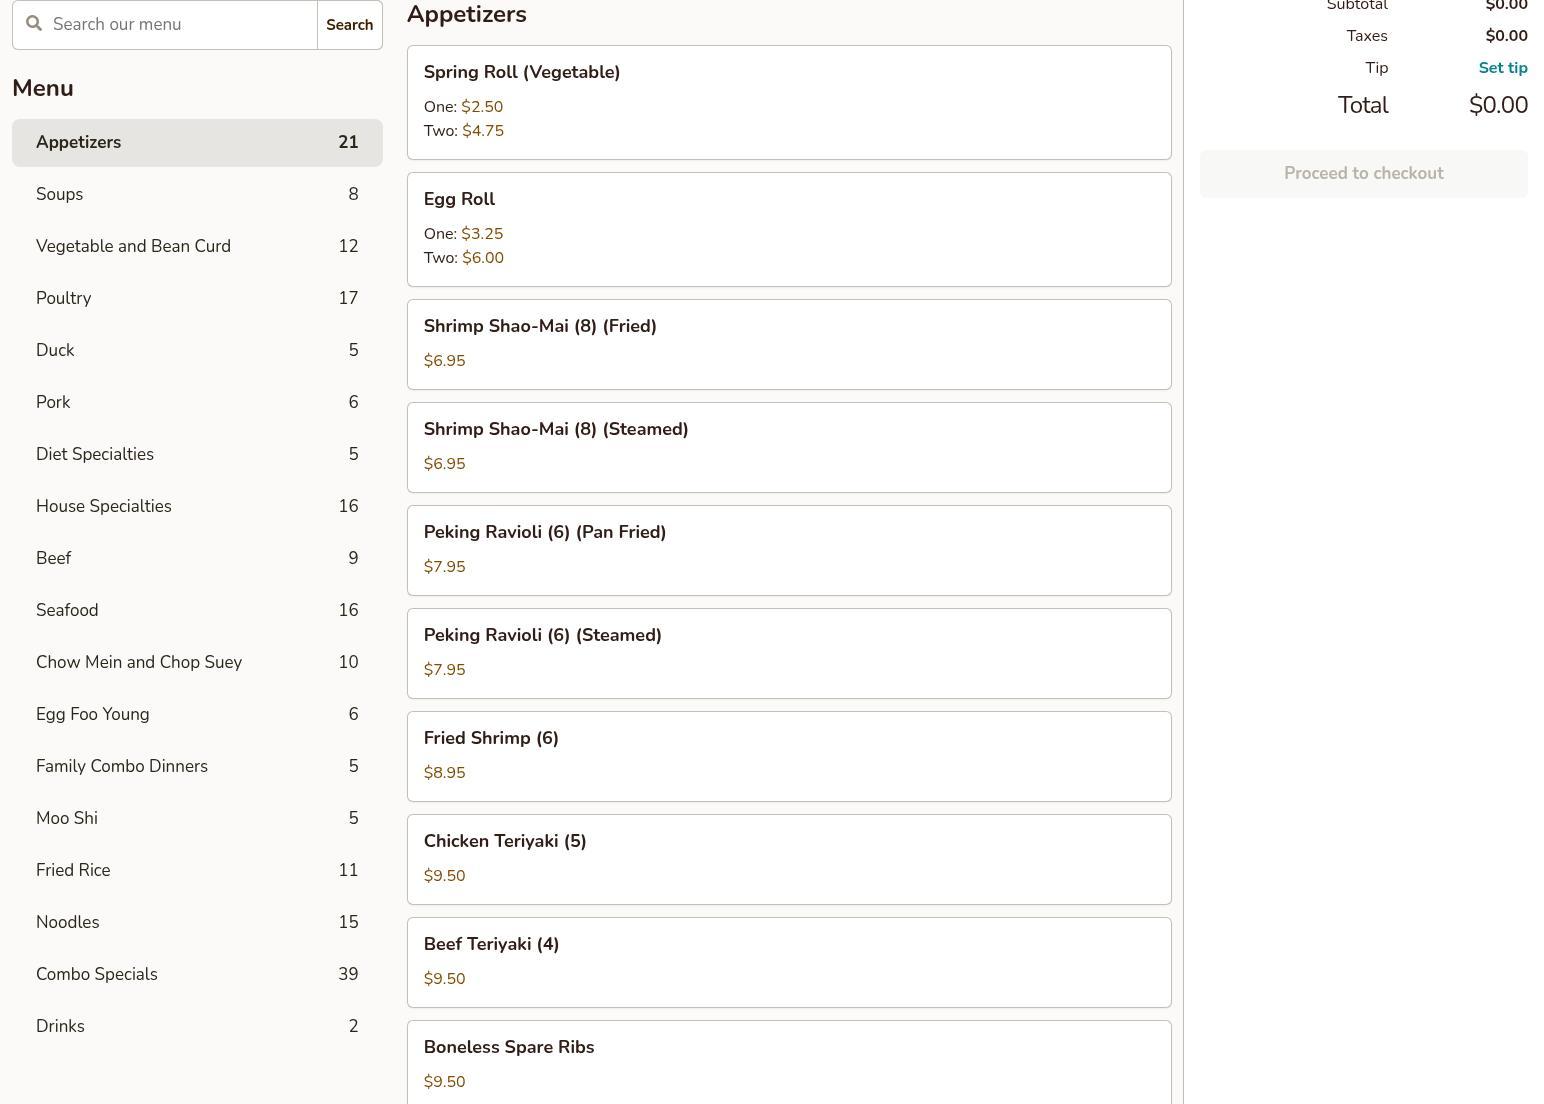Viewport: 1544px width, 1104px height.
Task: Open the Fried Rice category
Action: pos(197,871)
